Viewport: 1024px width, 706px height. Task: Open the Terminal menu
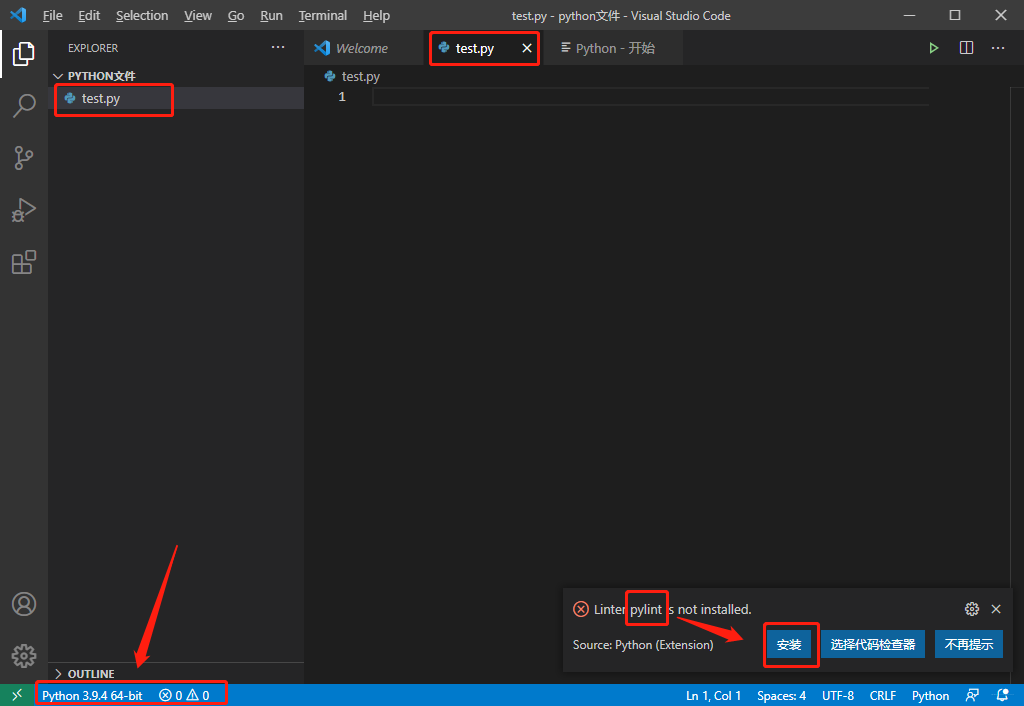(322, 15)
